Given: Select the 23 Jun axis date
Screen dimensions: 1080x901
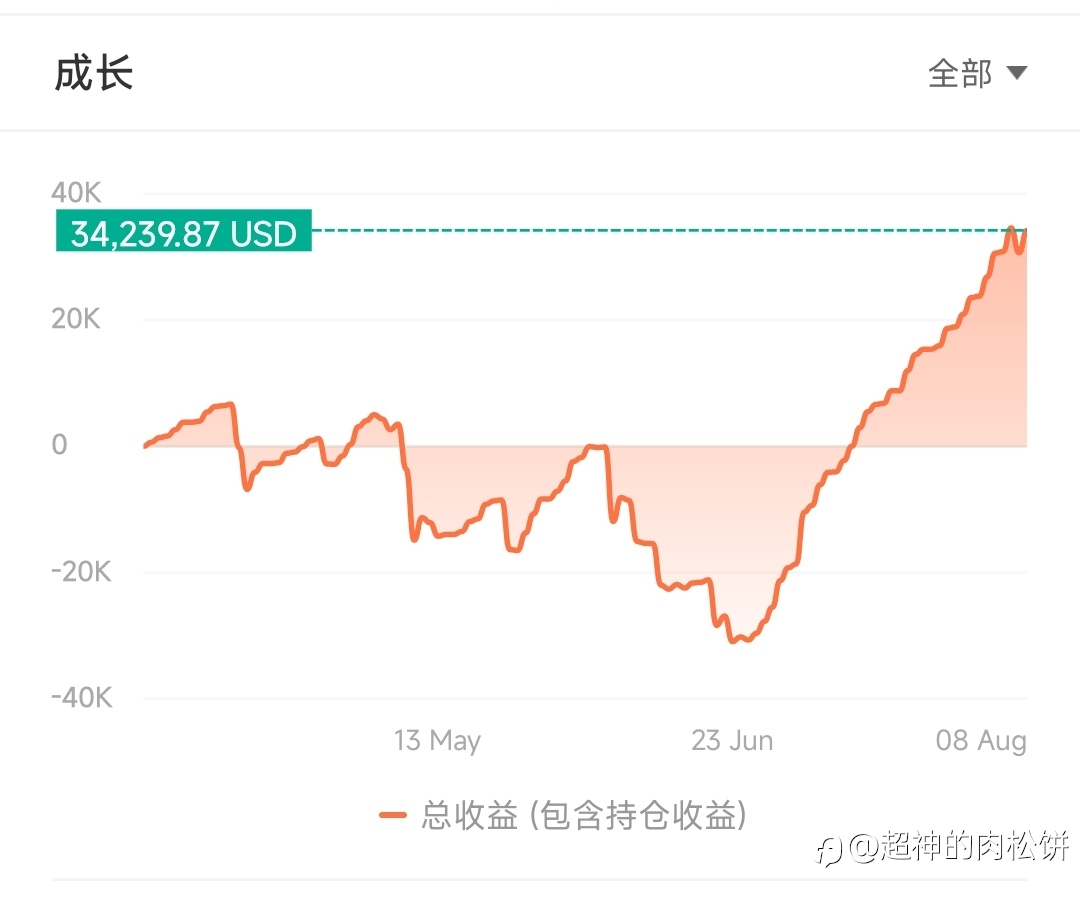Looking at the screenshot, I should click(x=732, y=741).
